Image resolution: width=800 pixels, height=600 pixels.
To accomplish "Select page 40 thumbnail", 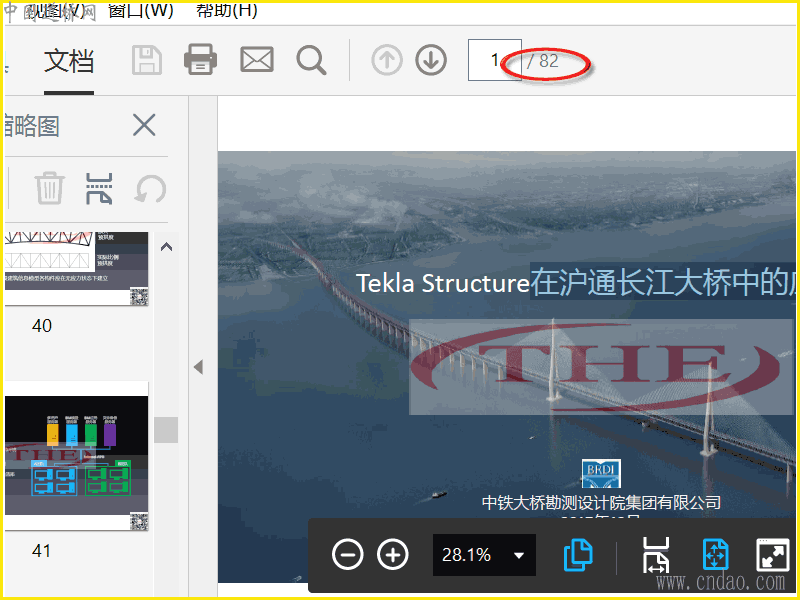I will 77,268.
